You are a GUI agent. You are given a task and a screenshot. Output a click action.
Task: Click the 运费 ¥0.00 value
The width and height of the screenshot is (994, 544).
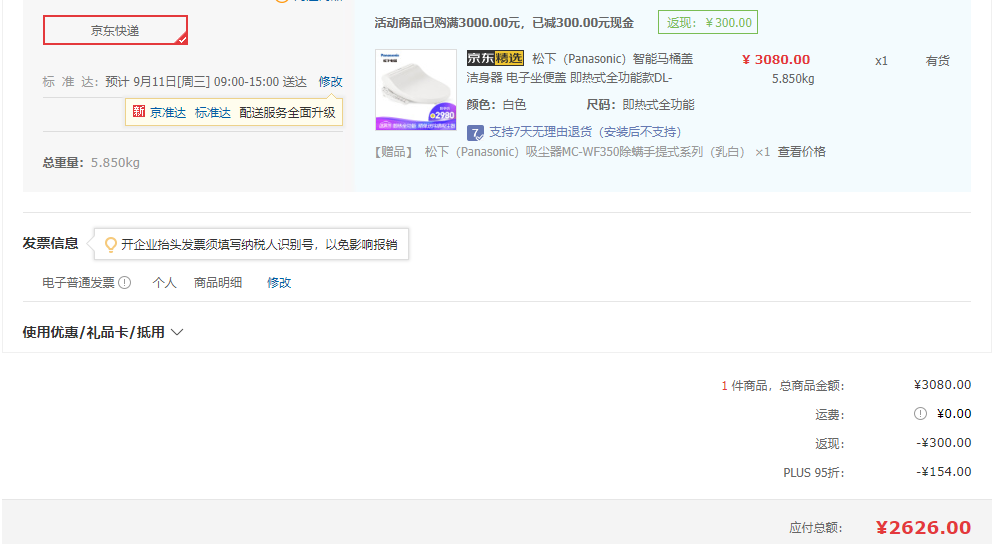tap(954, 414)
